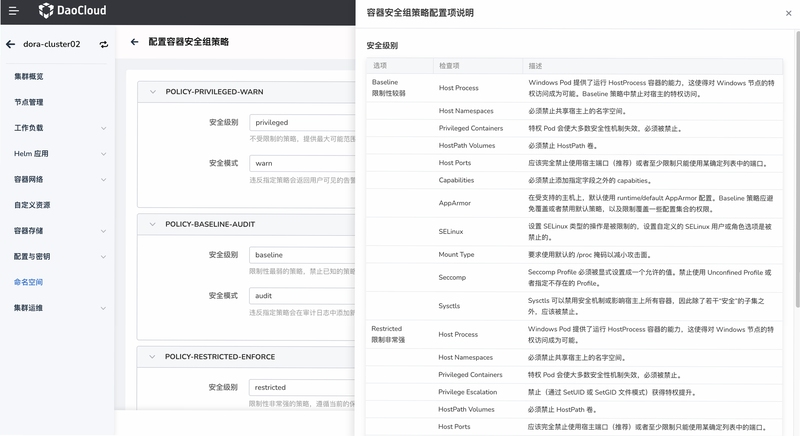Click the 选项 column header
The image size is (800, 436).
coord(380,66)
